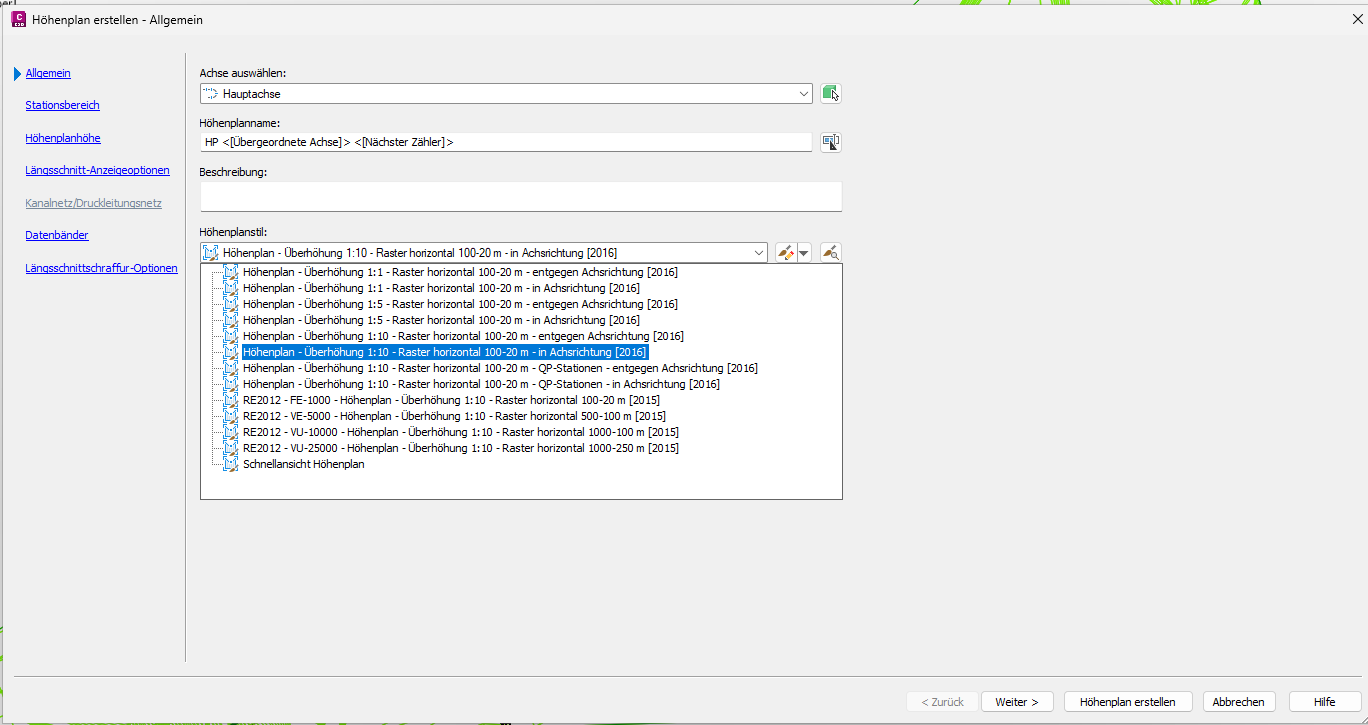Switch to the Höhenplanhöhe page

point(63,138)
